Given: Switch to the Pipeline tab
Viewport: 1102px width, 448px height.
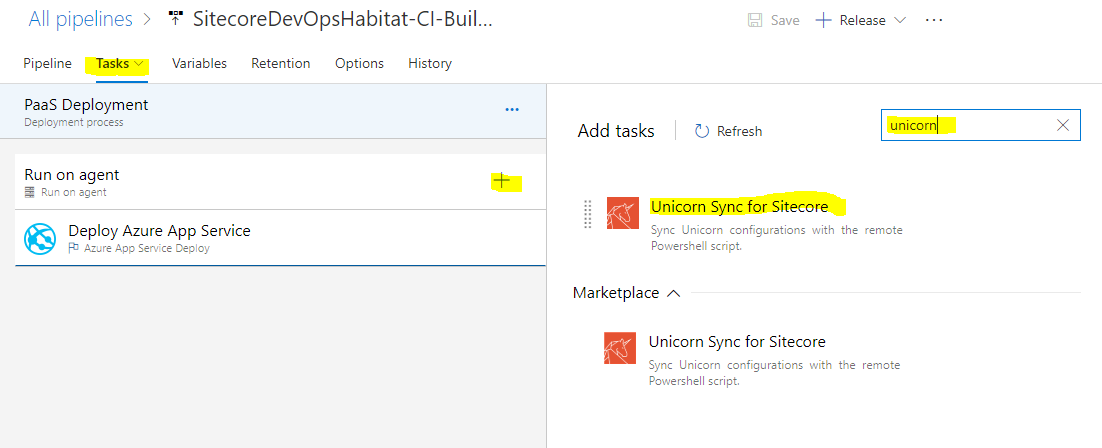Looking at the screenshot, I should (x=48, y=63).
